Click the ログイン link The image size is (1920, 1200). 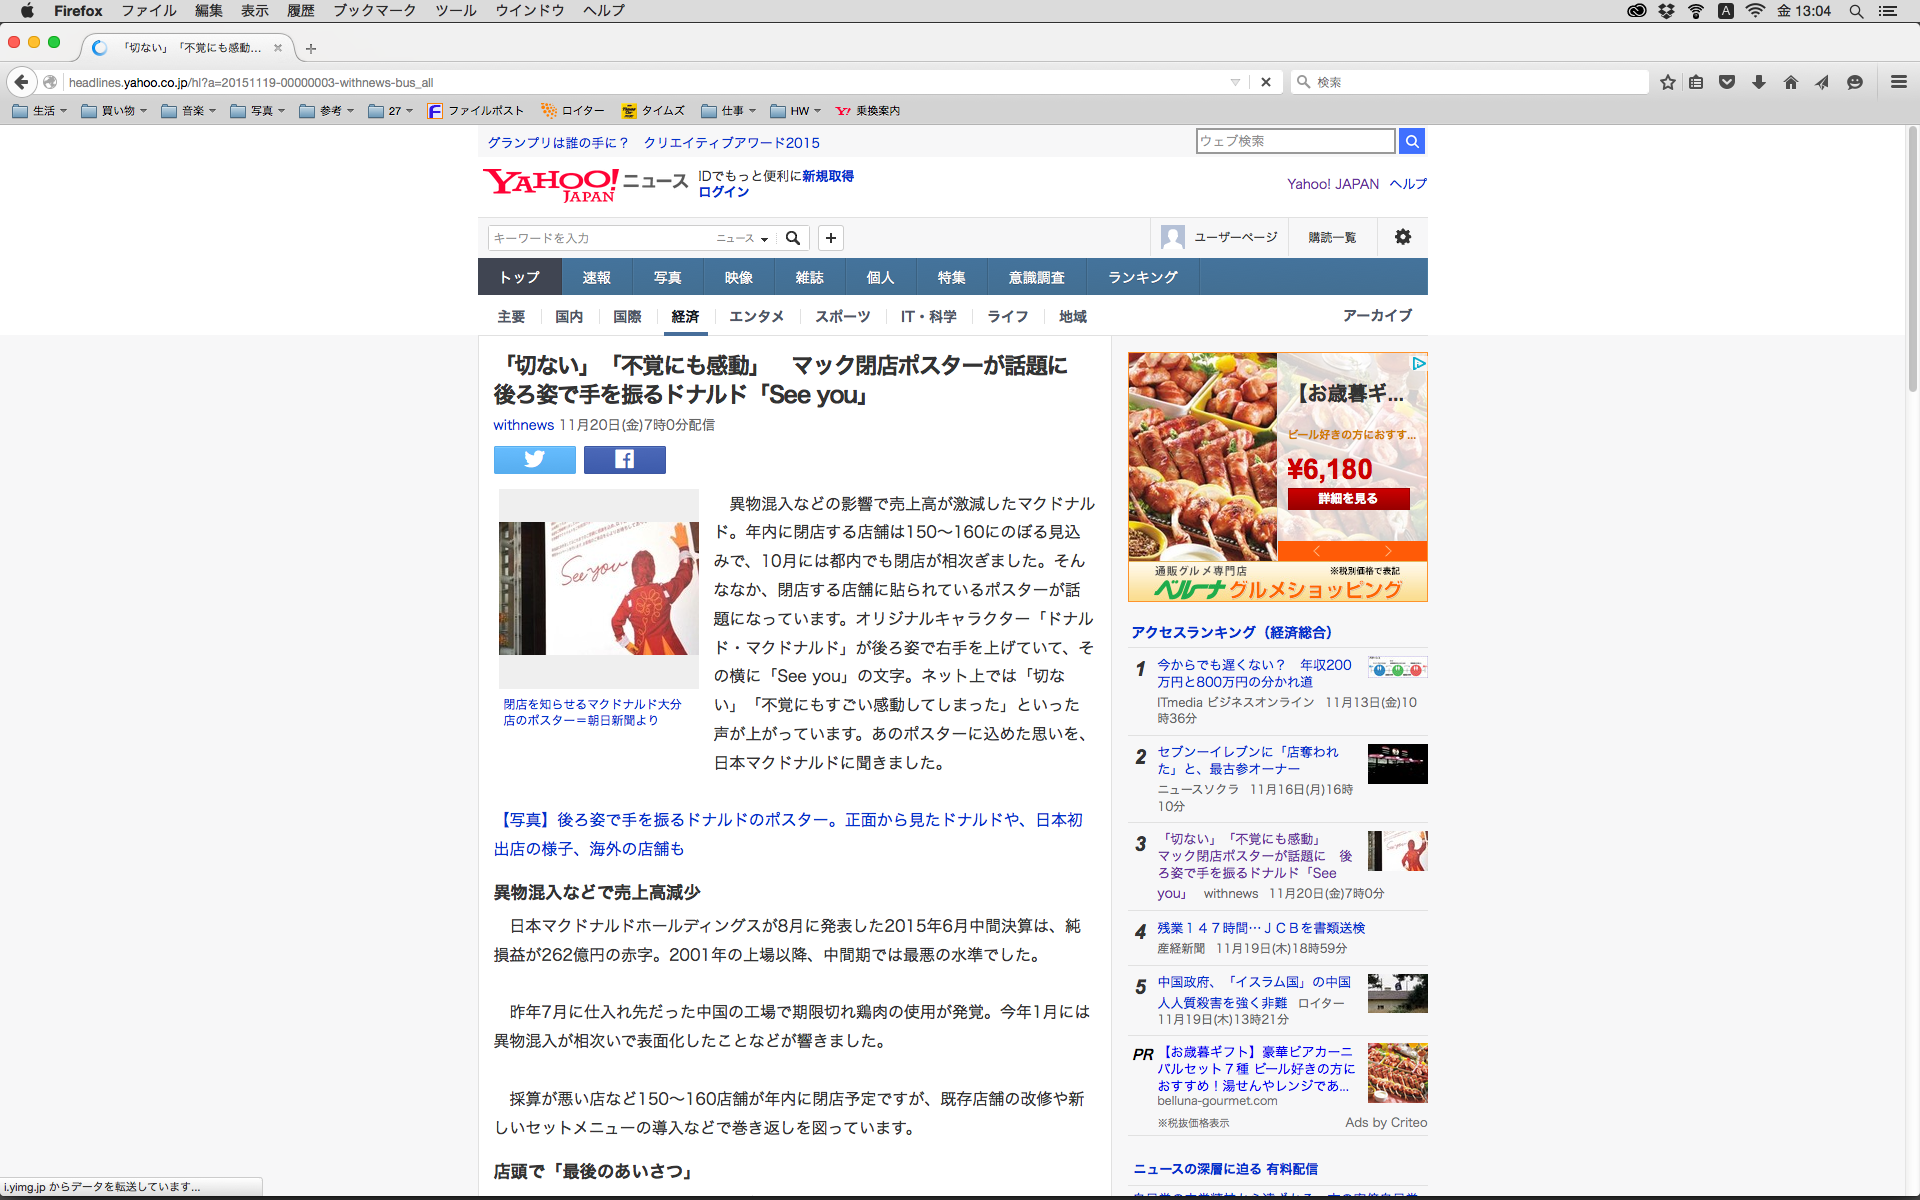[x=723, y=192]
